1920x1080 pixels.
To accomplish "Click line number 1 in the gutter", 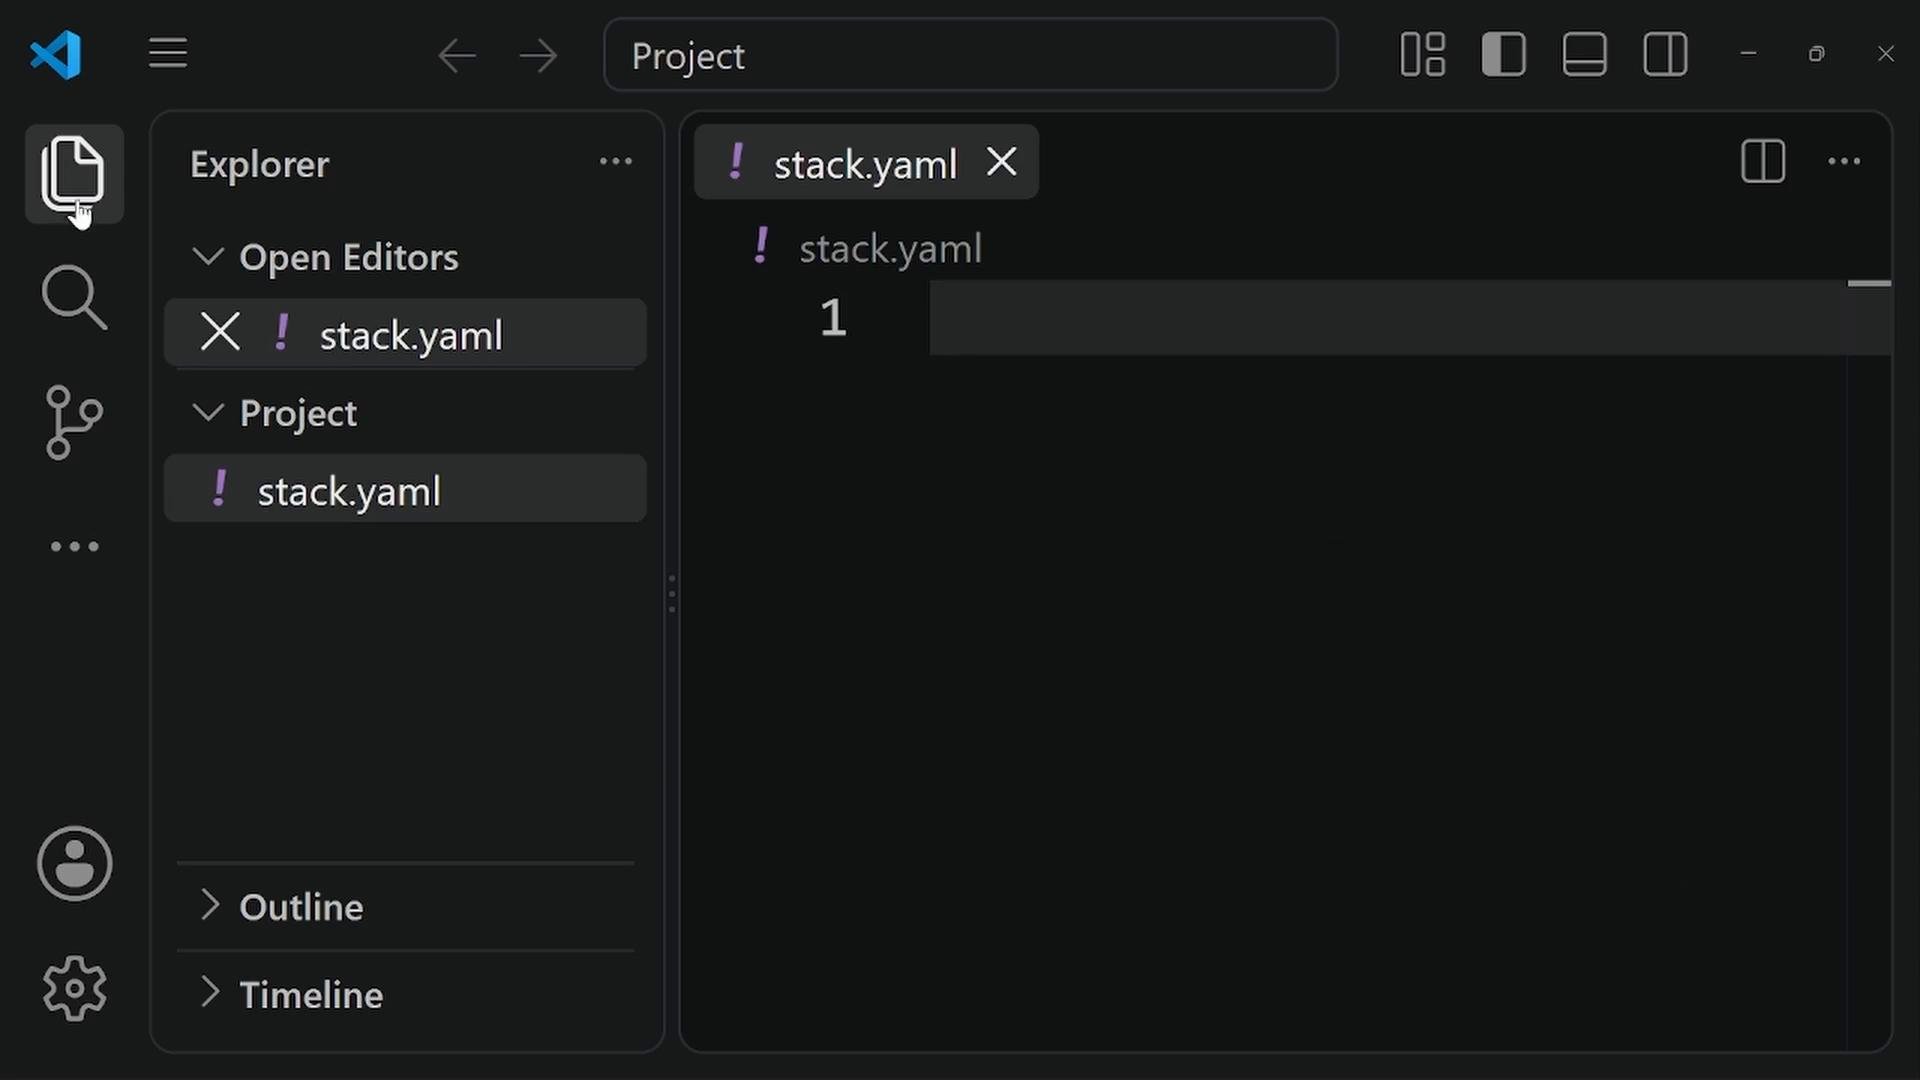I will (x=832, y=318).
